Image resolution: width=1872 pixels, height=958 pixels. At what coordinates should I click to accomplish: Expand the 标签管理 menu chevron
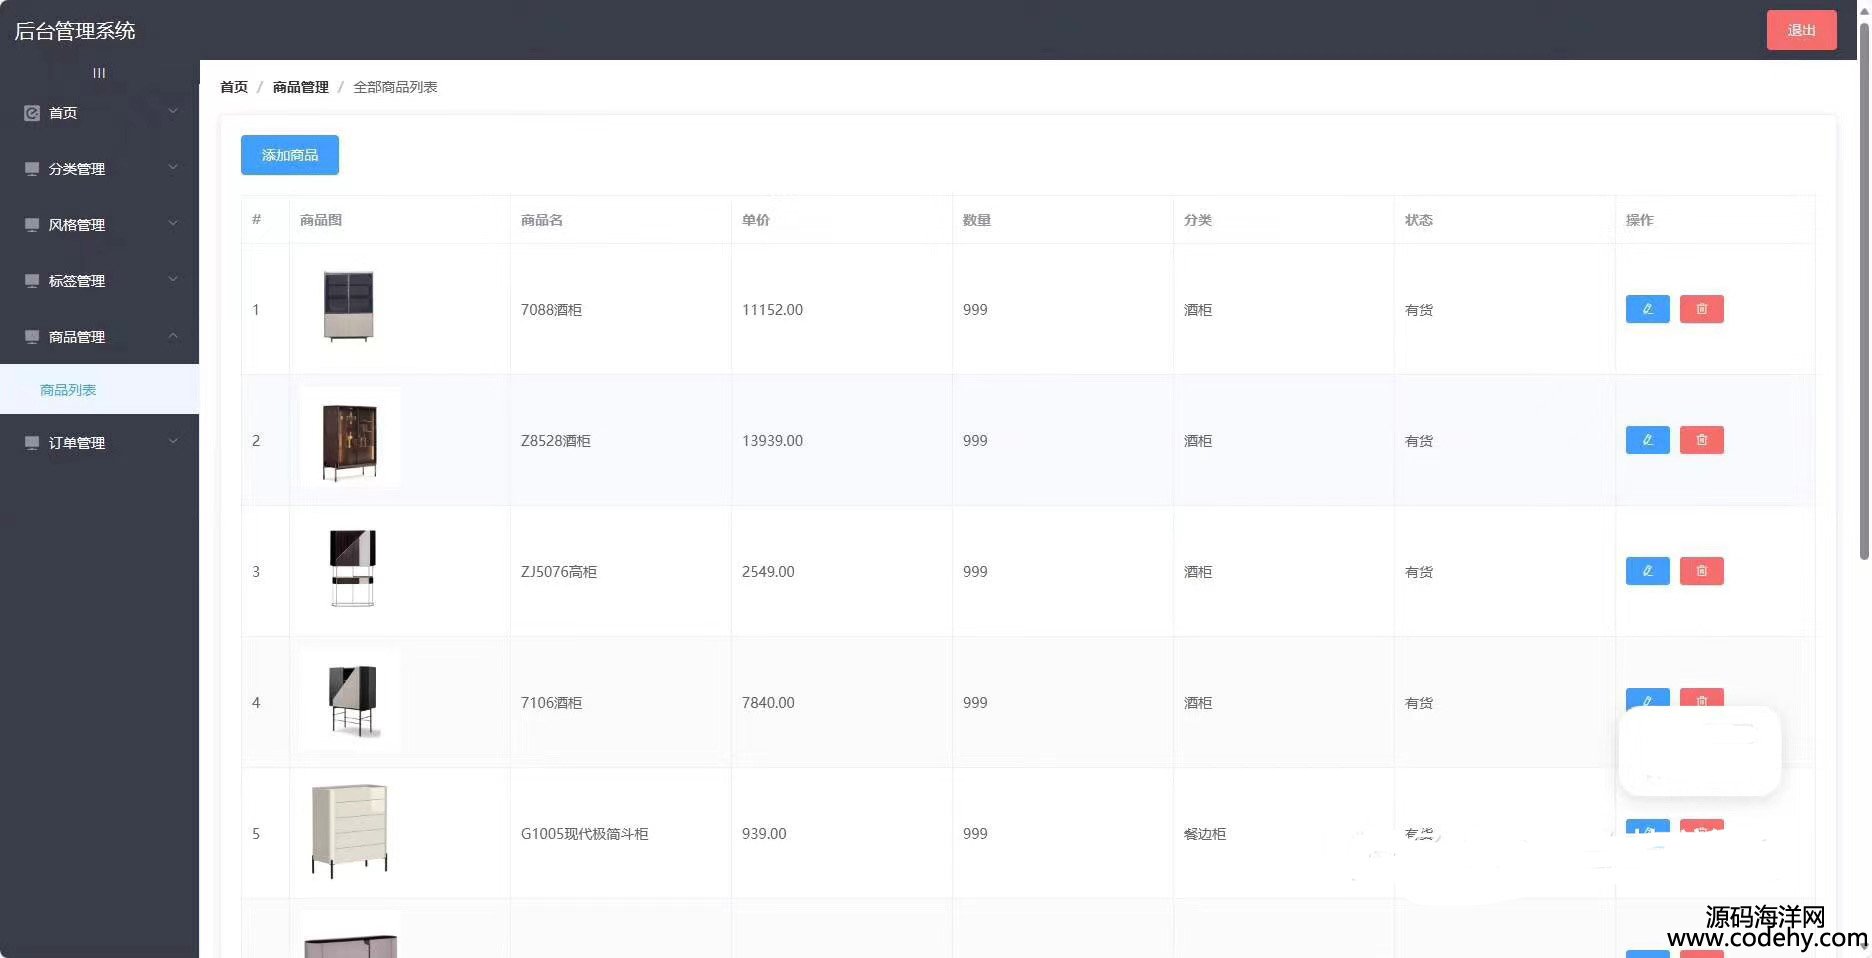[173, 279]
